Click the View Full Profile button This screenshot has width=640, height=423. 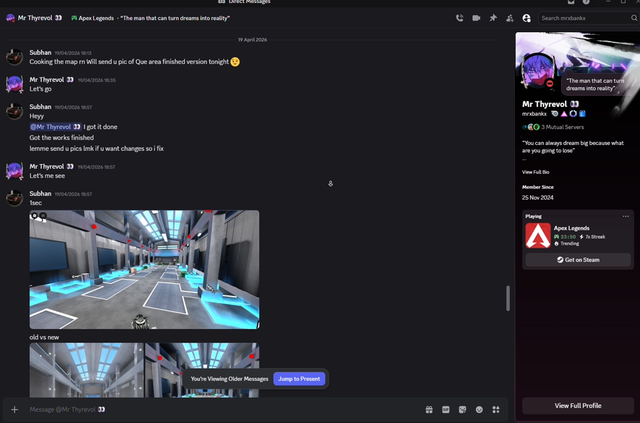578,405
